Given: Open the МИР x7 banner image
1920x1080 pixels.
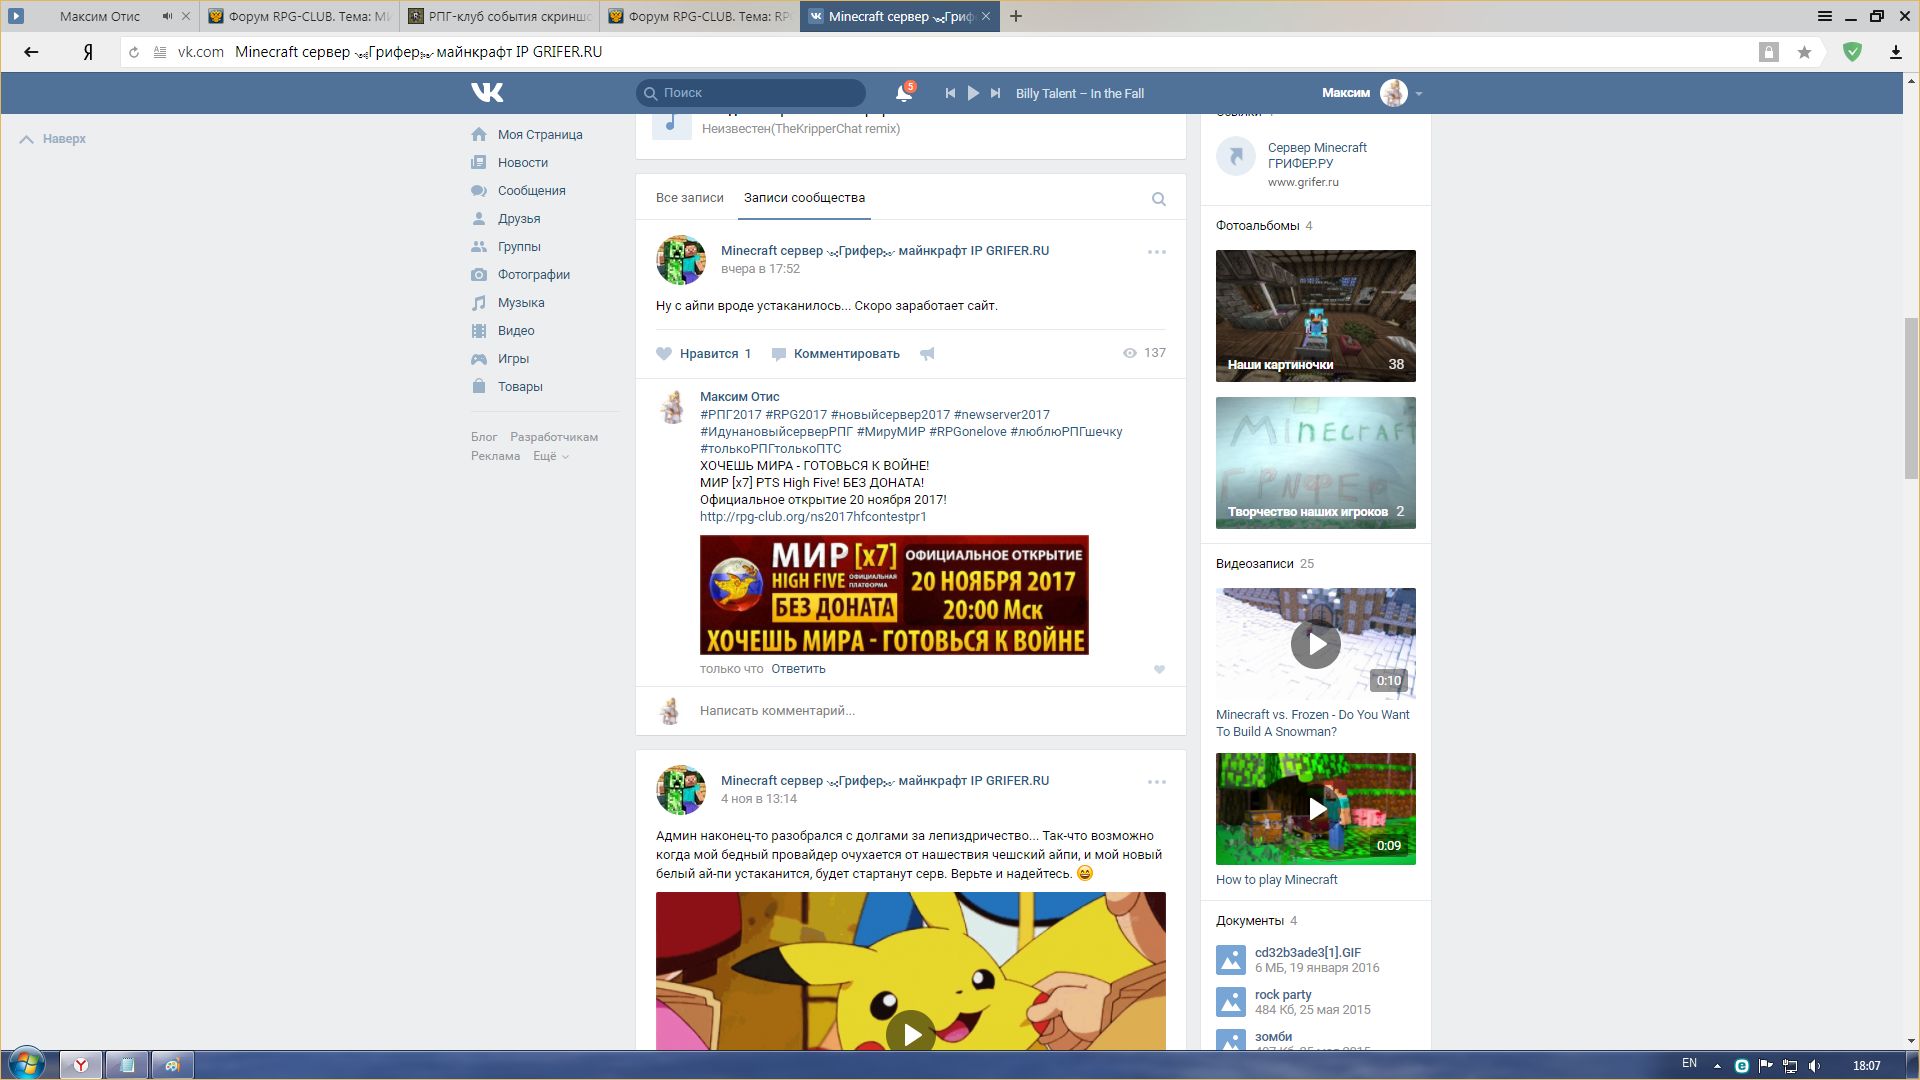Looking at the screenshot, I should click(x=894, y=595).
